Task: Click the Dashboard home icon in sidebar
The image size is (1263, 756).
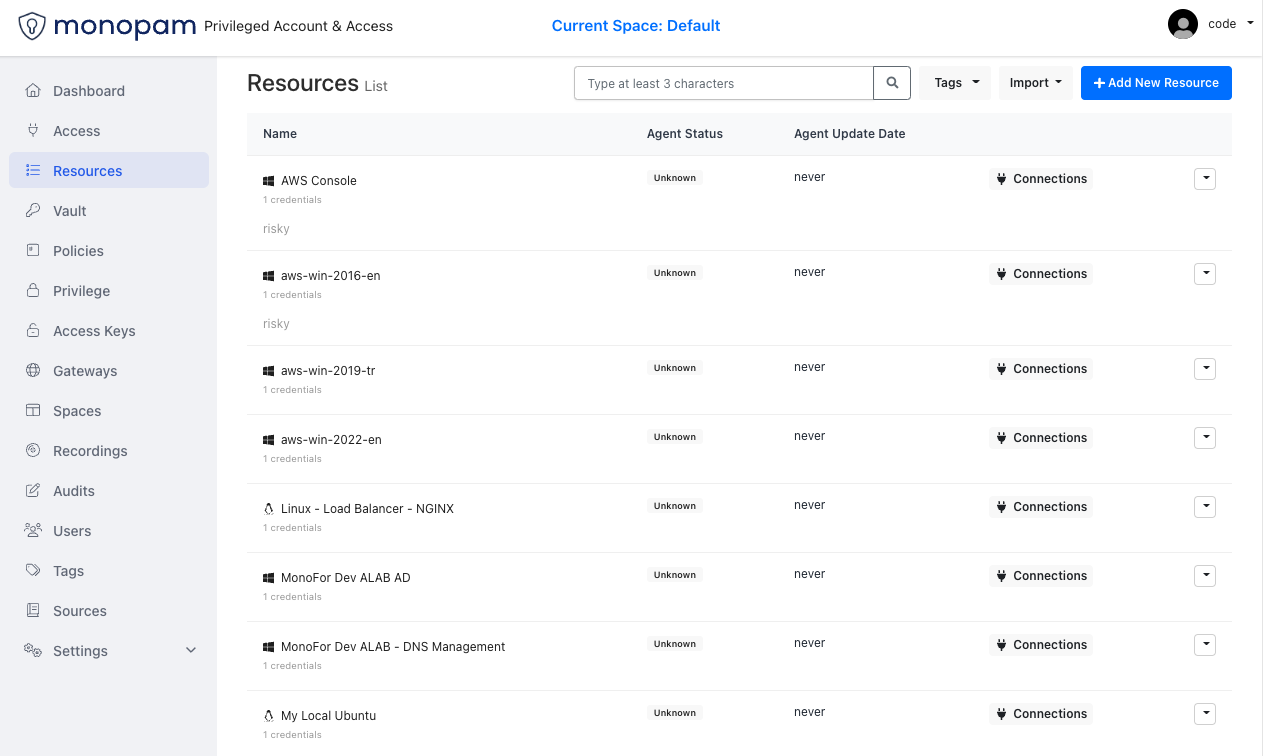Action: point(33,91)
